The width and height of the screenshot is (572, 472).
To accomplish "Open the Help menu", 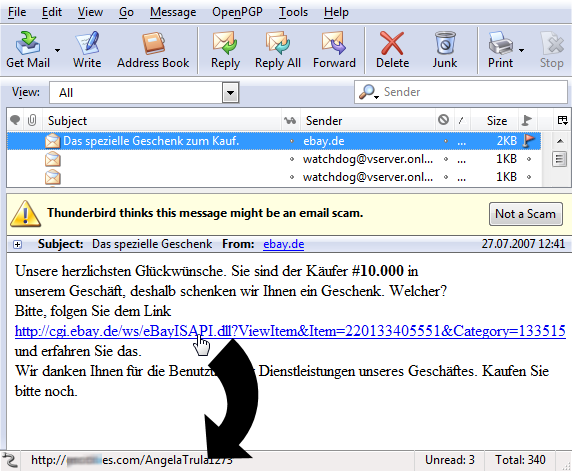I will point(336,12).
